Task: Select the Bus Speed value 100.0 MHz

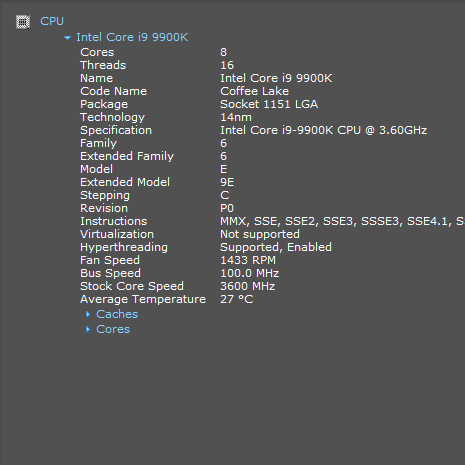Action: 249,273
